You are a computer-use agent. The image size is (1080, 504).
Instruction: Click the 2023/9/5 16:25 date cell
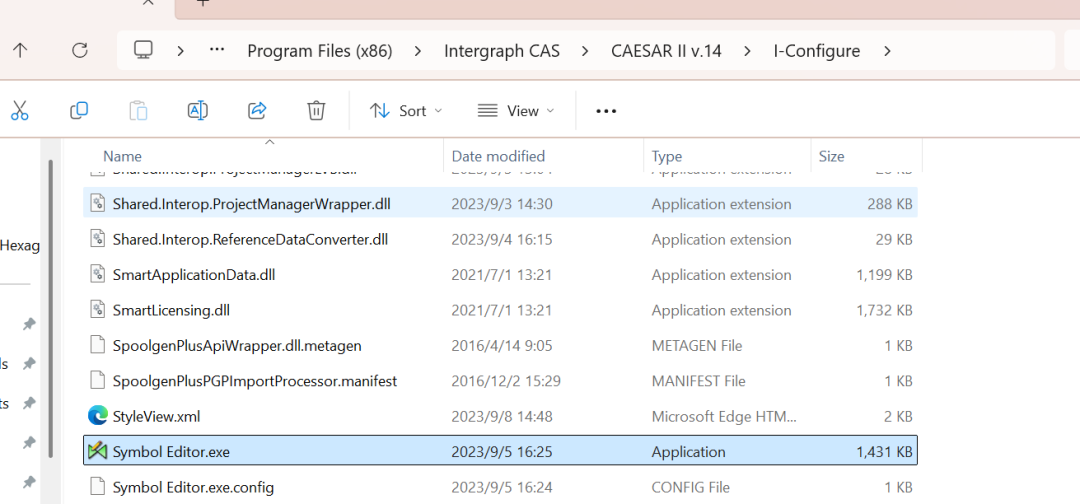click(501, 452)
